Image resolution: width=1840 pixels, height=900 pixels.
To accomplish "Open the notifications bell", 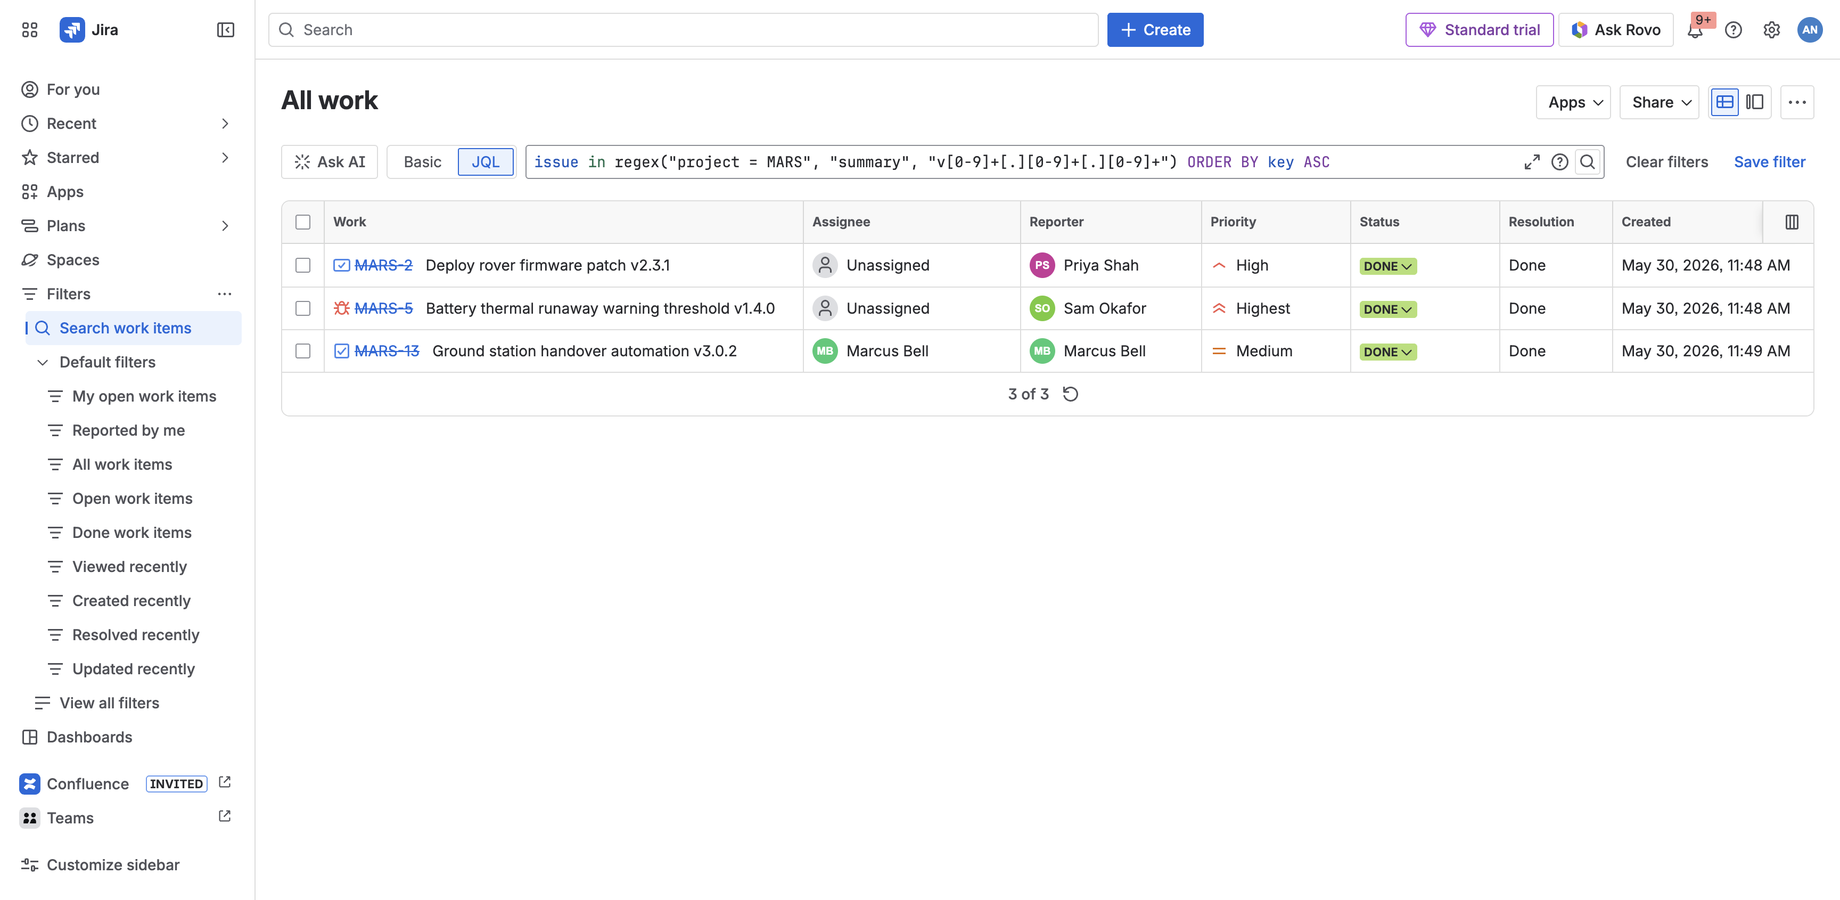I will point(1695,30).
